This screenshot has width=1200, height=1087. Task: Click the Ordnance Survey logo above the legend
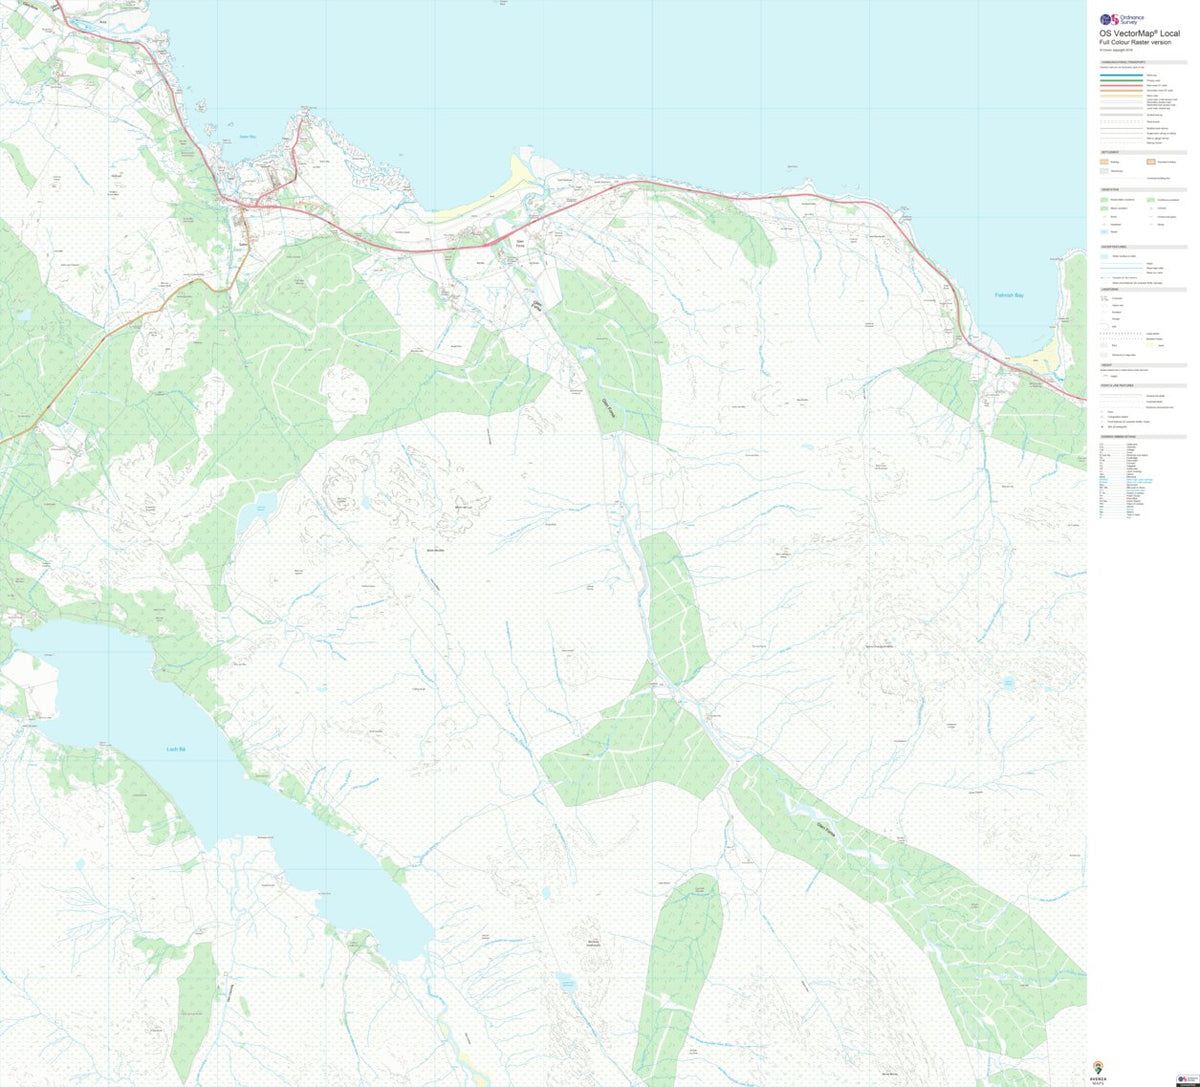[x=1122, y=19]
